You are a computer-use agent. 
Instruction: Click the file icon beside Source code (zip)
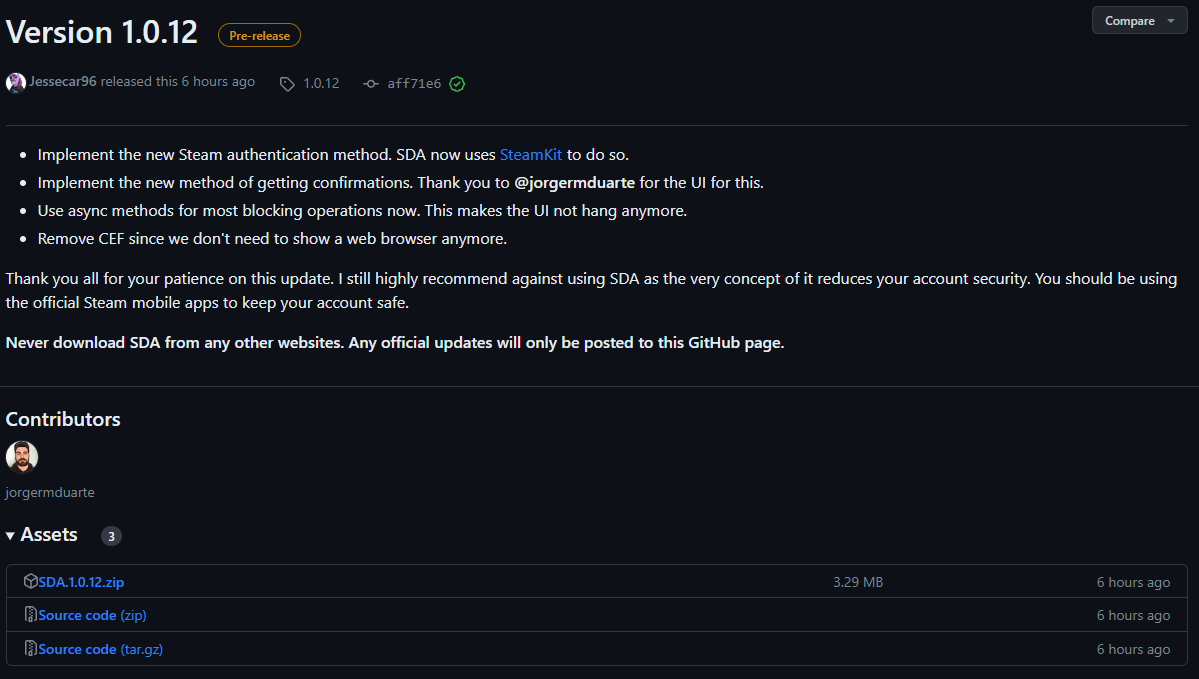point(31,615)
